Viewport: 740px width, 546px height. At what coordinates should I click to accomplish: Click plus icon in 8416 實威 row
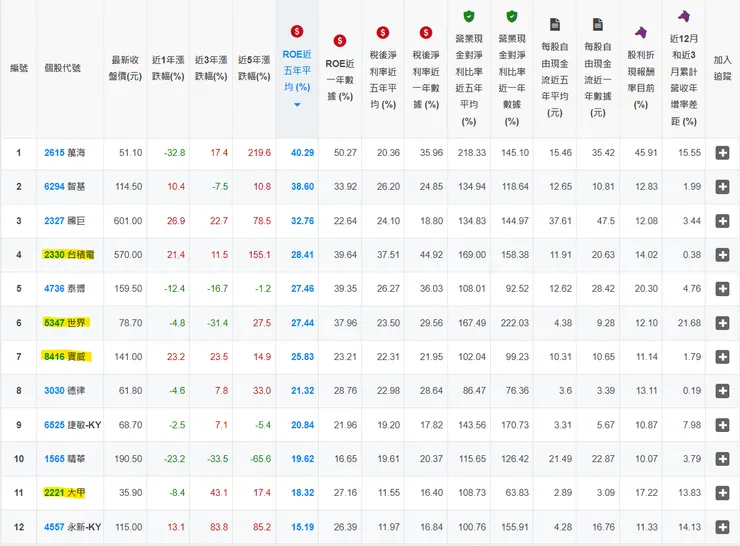coord(722,357)
